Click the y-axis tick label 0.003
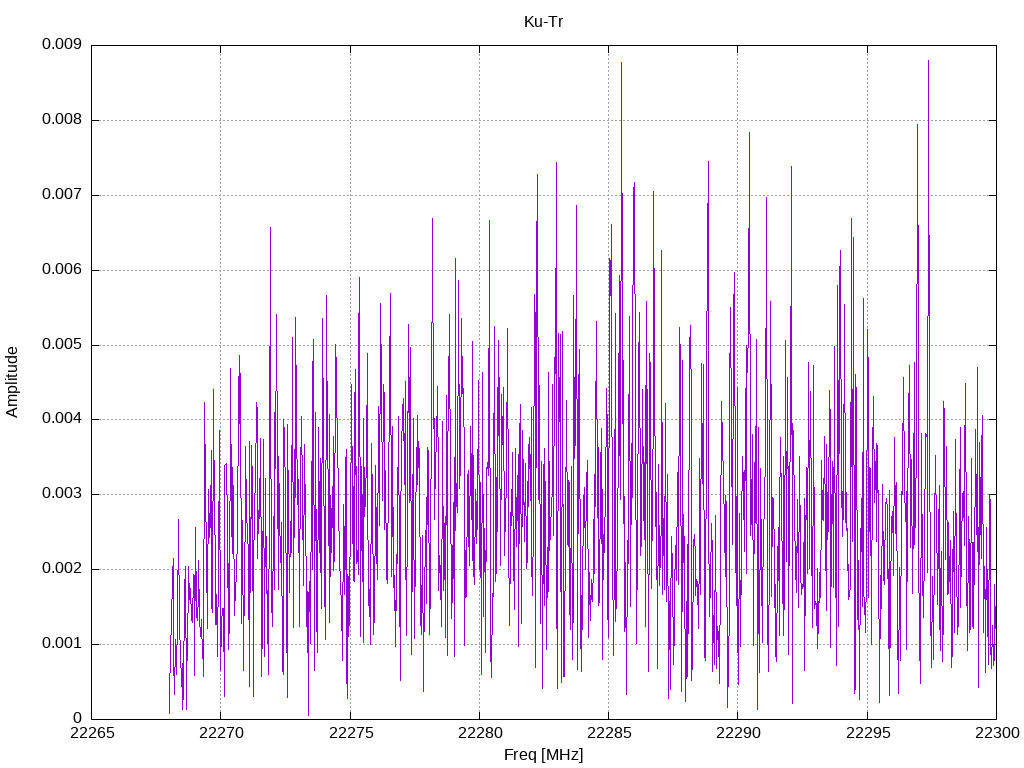 62,494
